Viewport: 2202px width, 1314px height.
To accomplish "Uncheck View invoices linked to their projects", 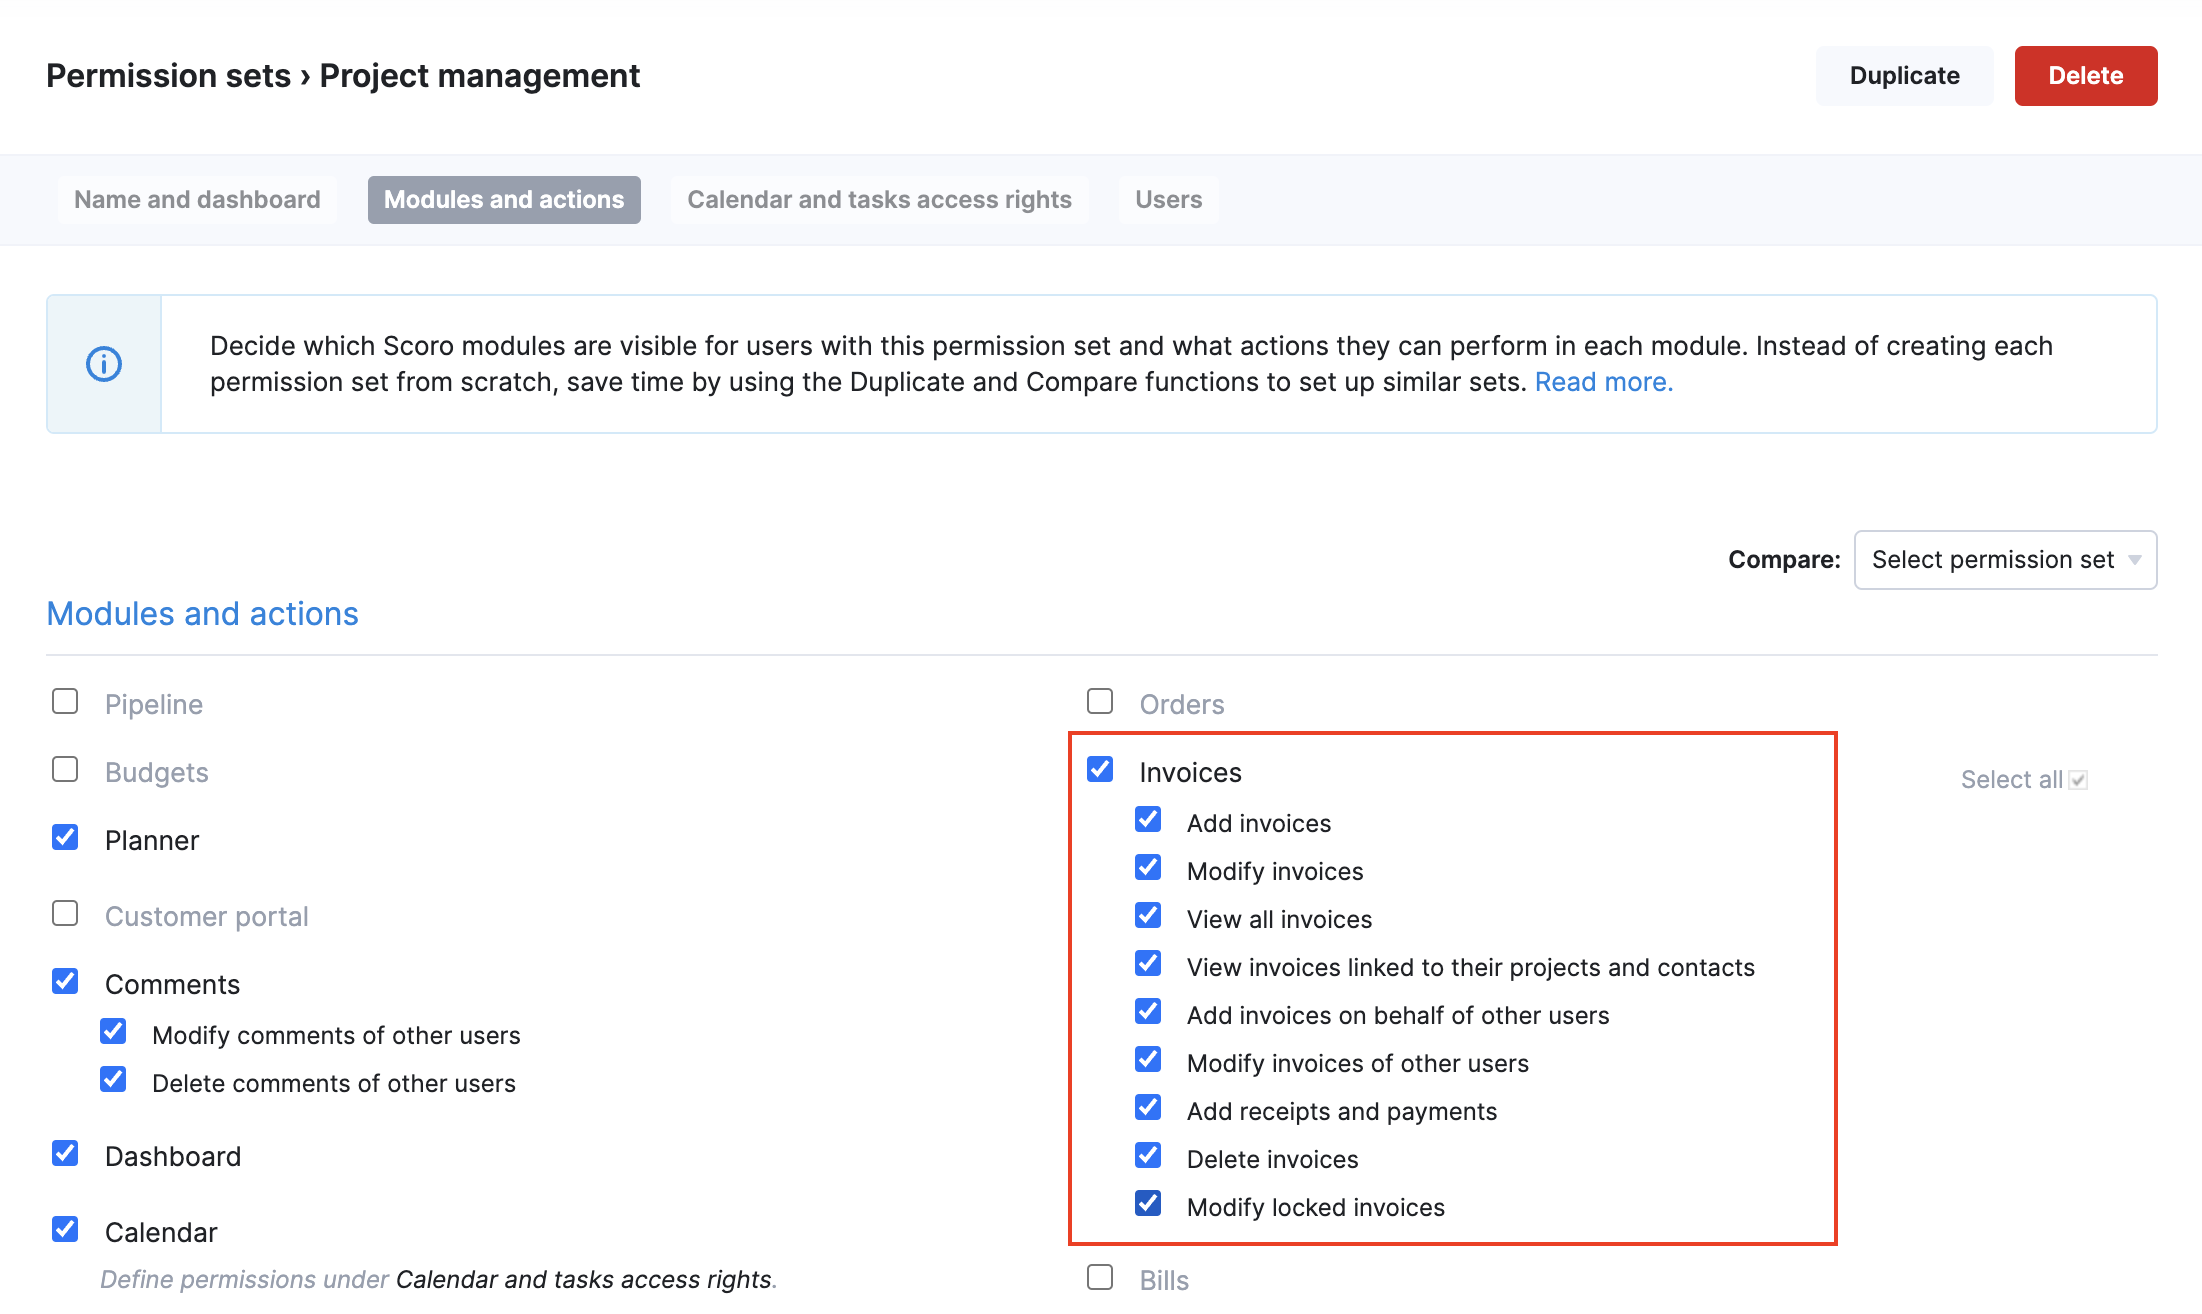I will point(1148,964).
